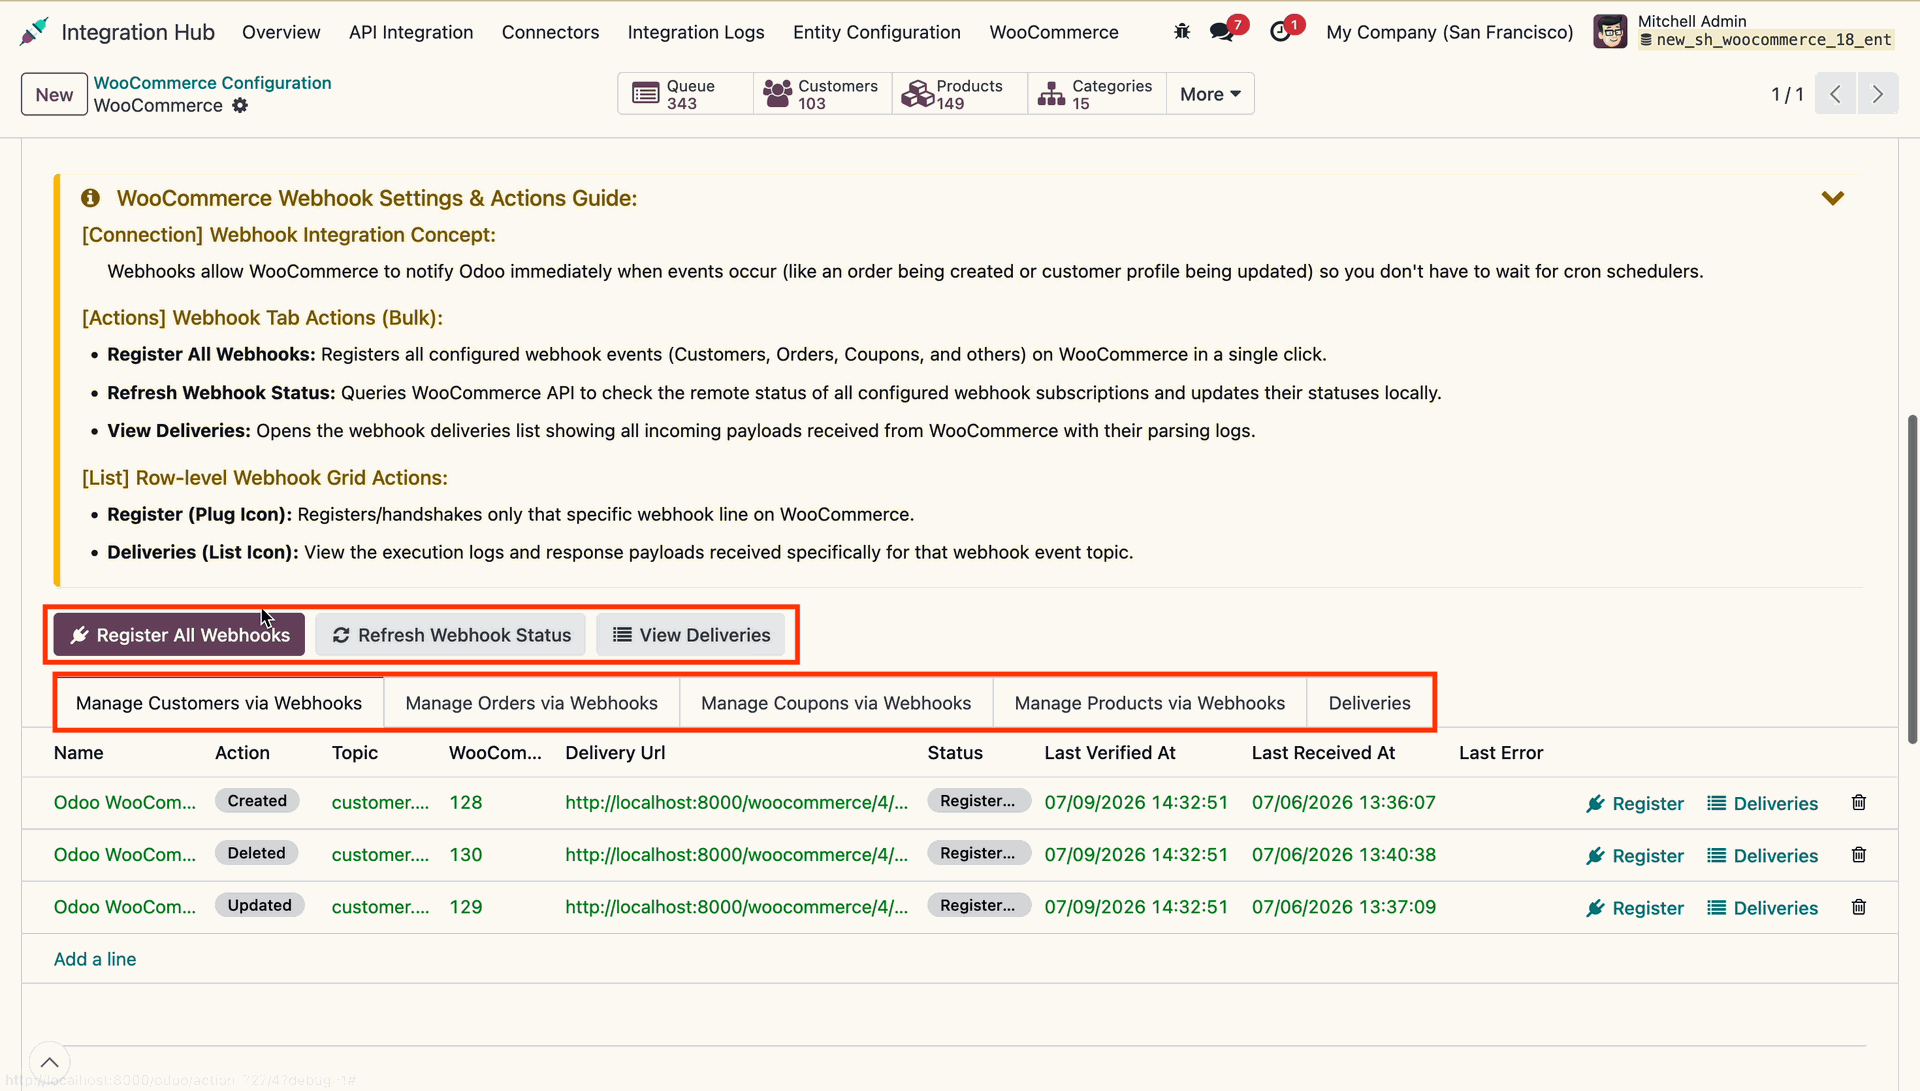Open WooCommerce Configuration breadcrumb
This screenshot has height=1091, width=1920.
(212, 83)
